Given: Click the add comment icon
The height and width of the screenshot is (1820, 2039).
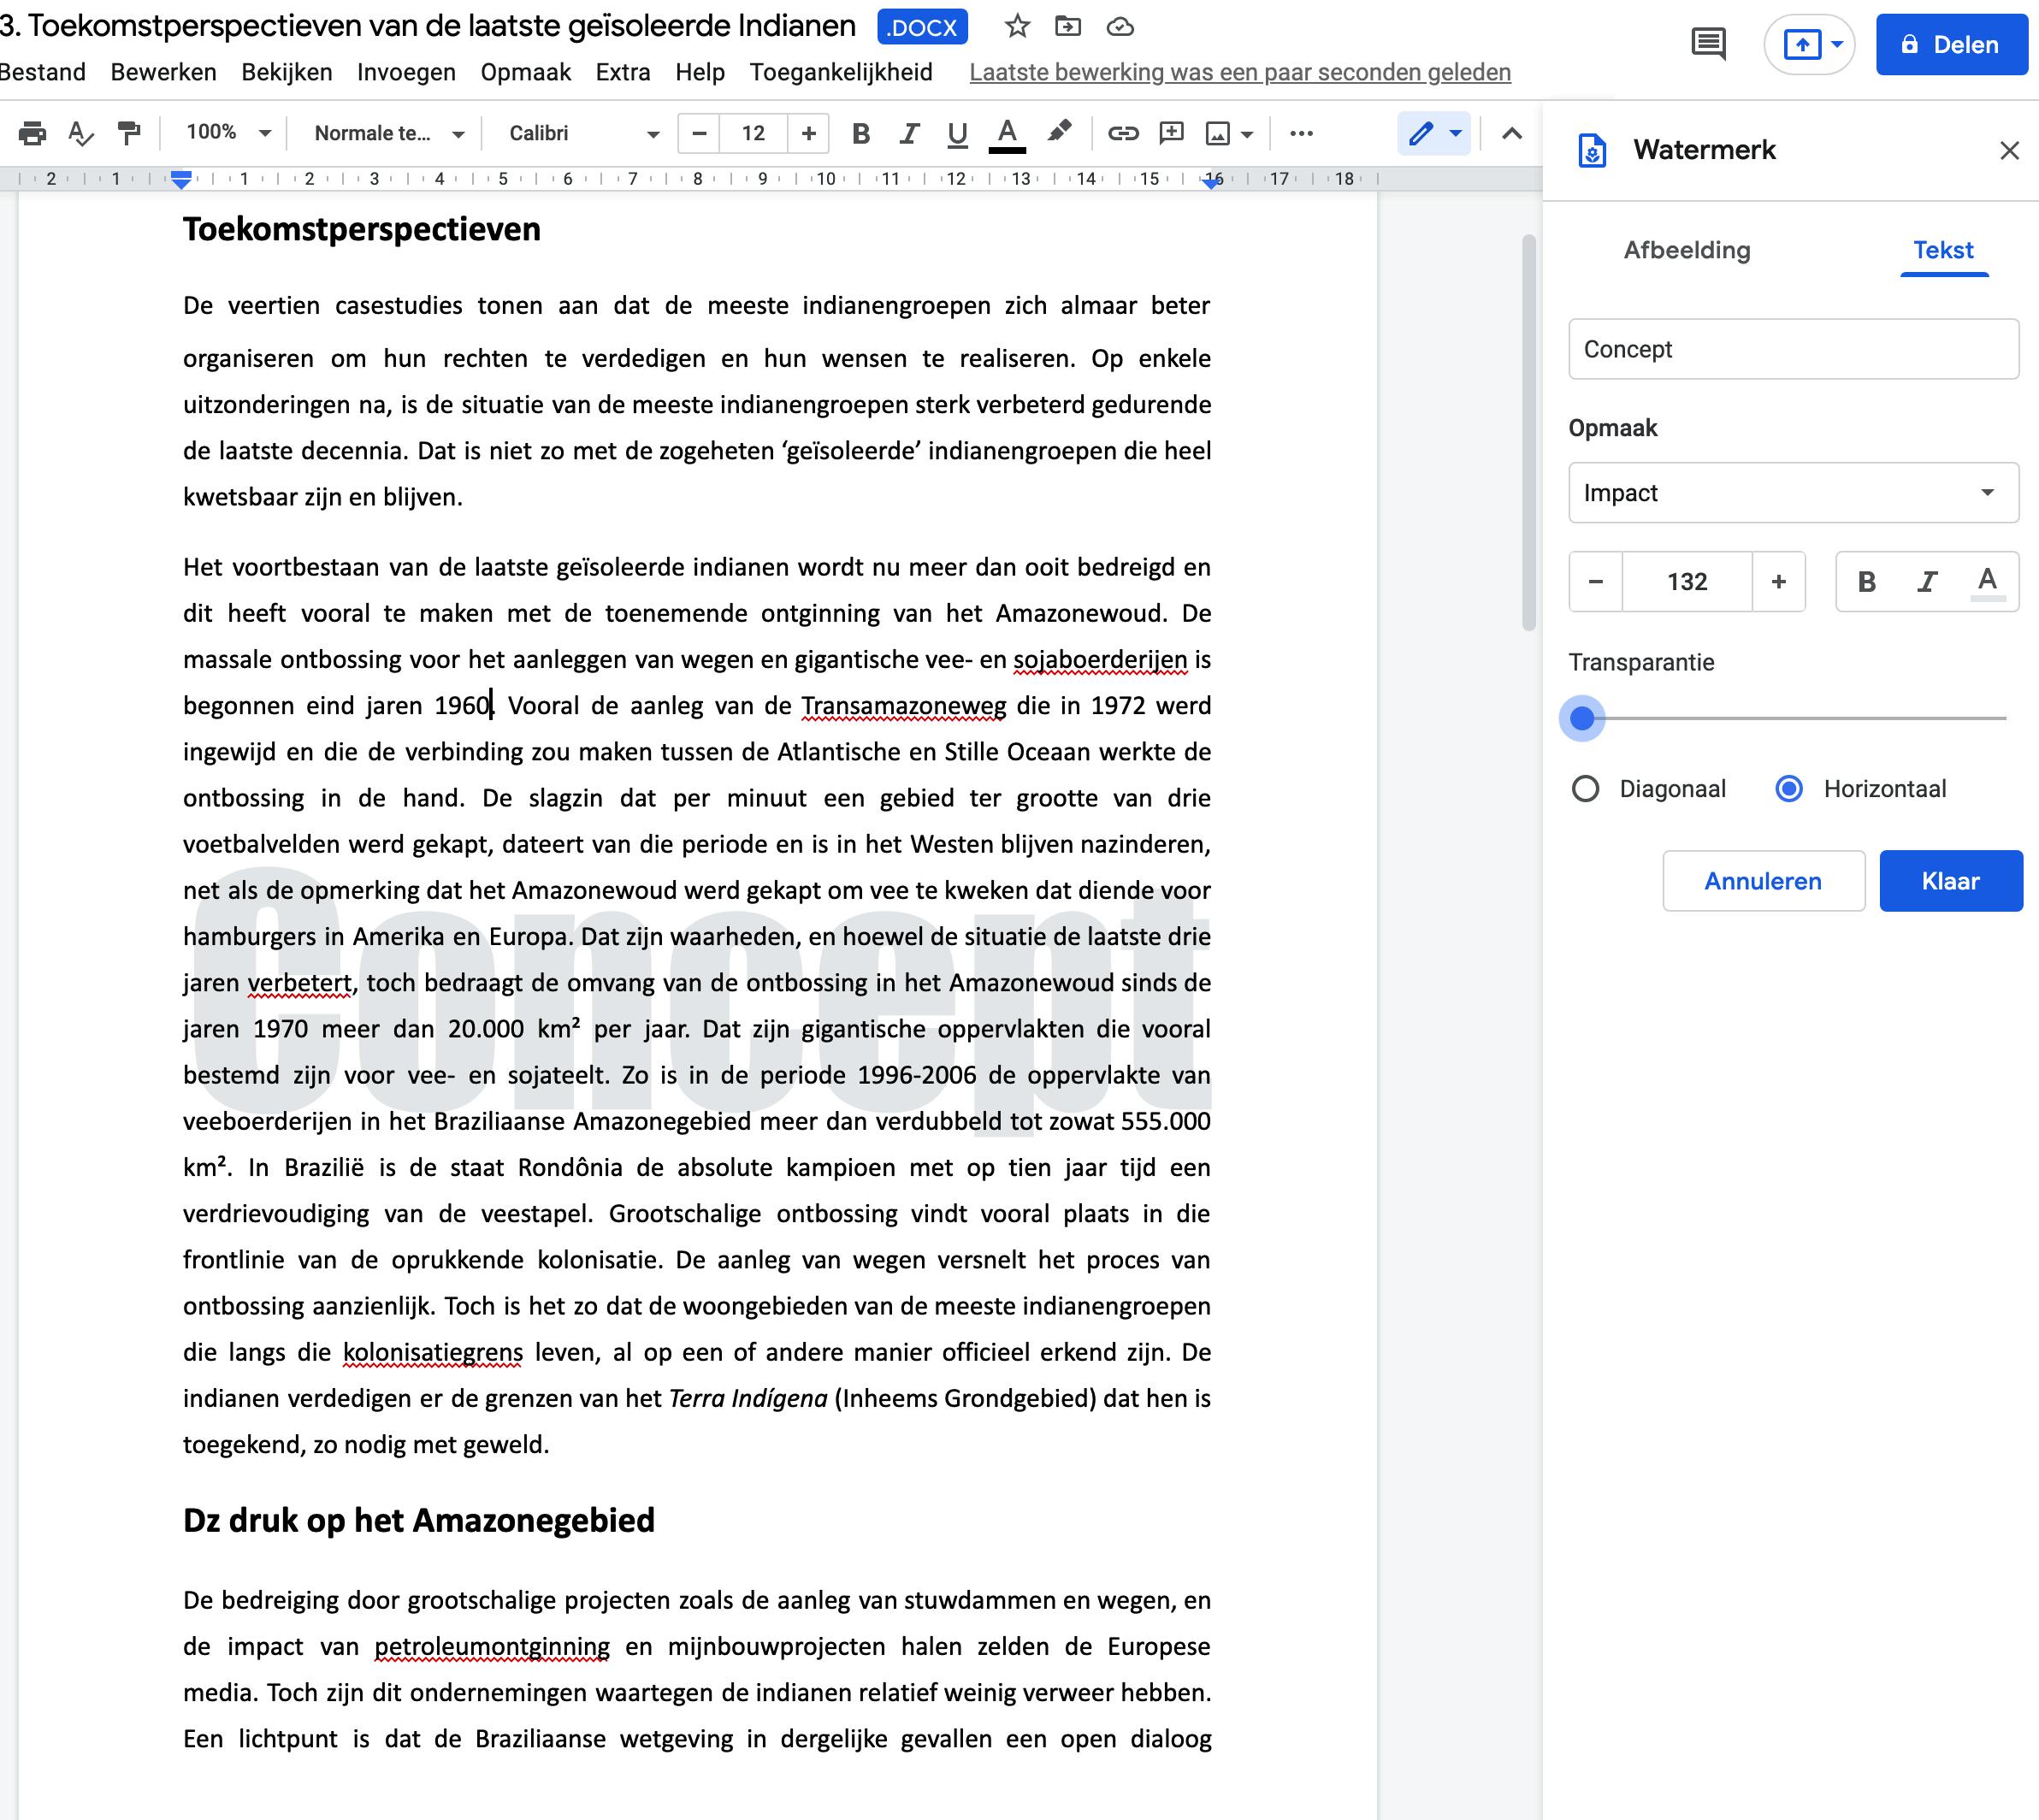Looking at the screenshot, I should pos(1171,133).
